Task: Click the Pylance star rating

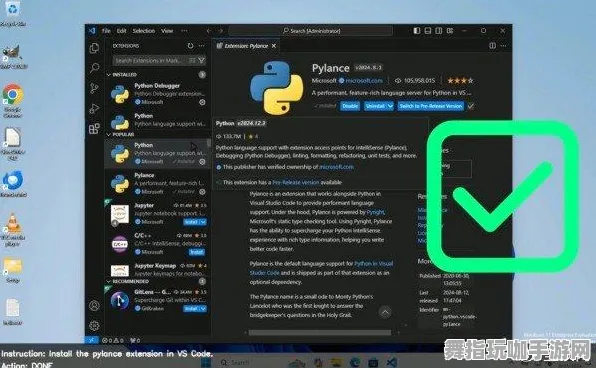Action: (x=460, y=81)
